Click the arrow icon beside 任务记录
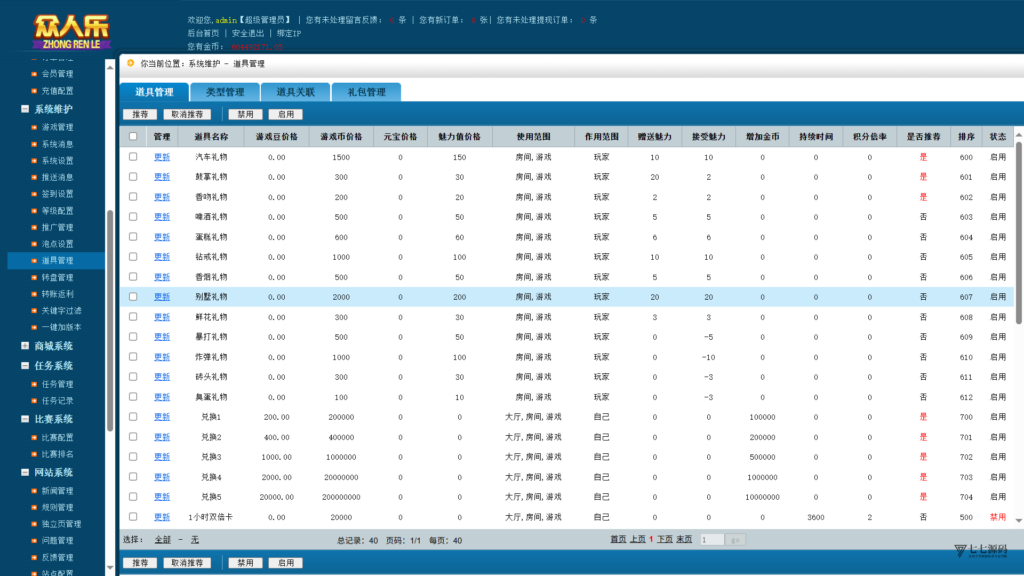This screenshot has width=1024, height=576. 34,401
